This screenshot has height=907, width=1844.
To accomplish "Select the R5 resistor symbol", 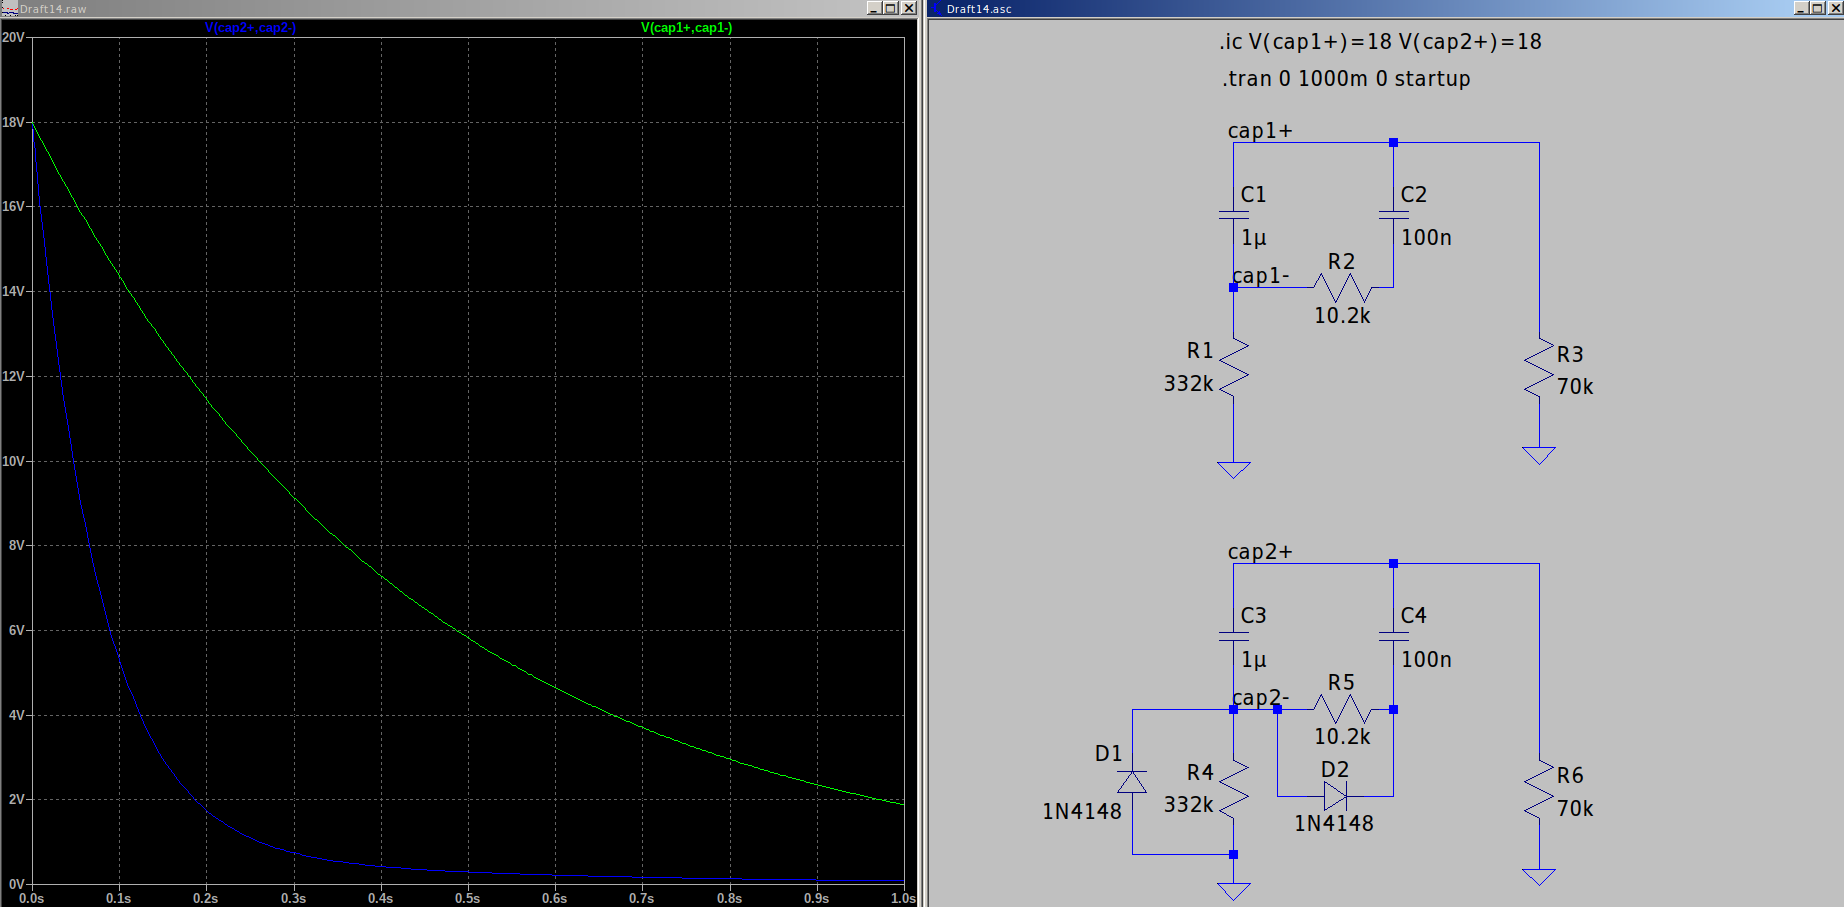I will pos(1342,709).
